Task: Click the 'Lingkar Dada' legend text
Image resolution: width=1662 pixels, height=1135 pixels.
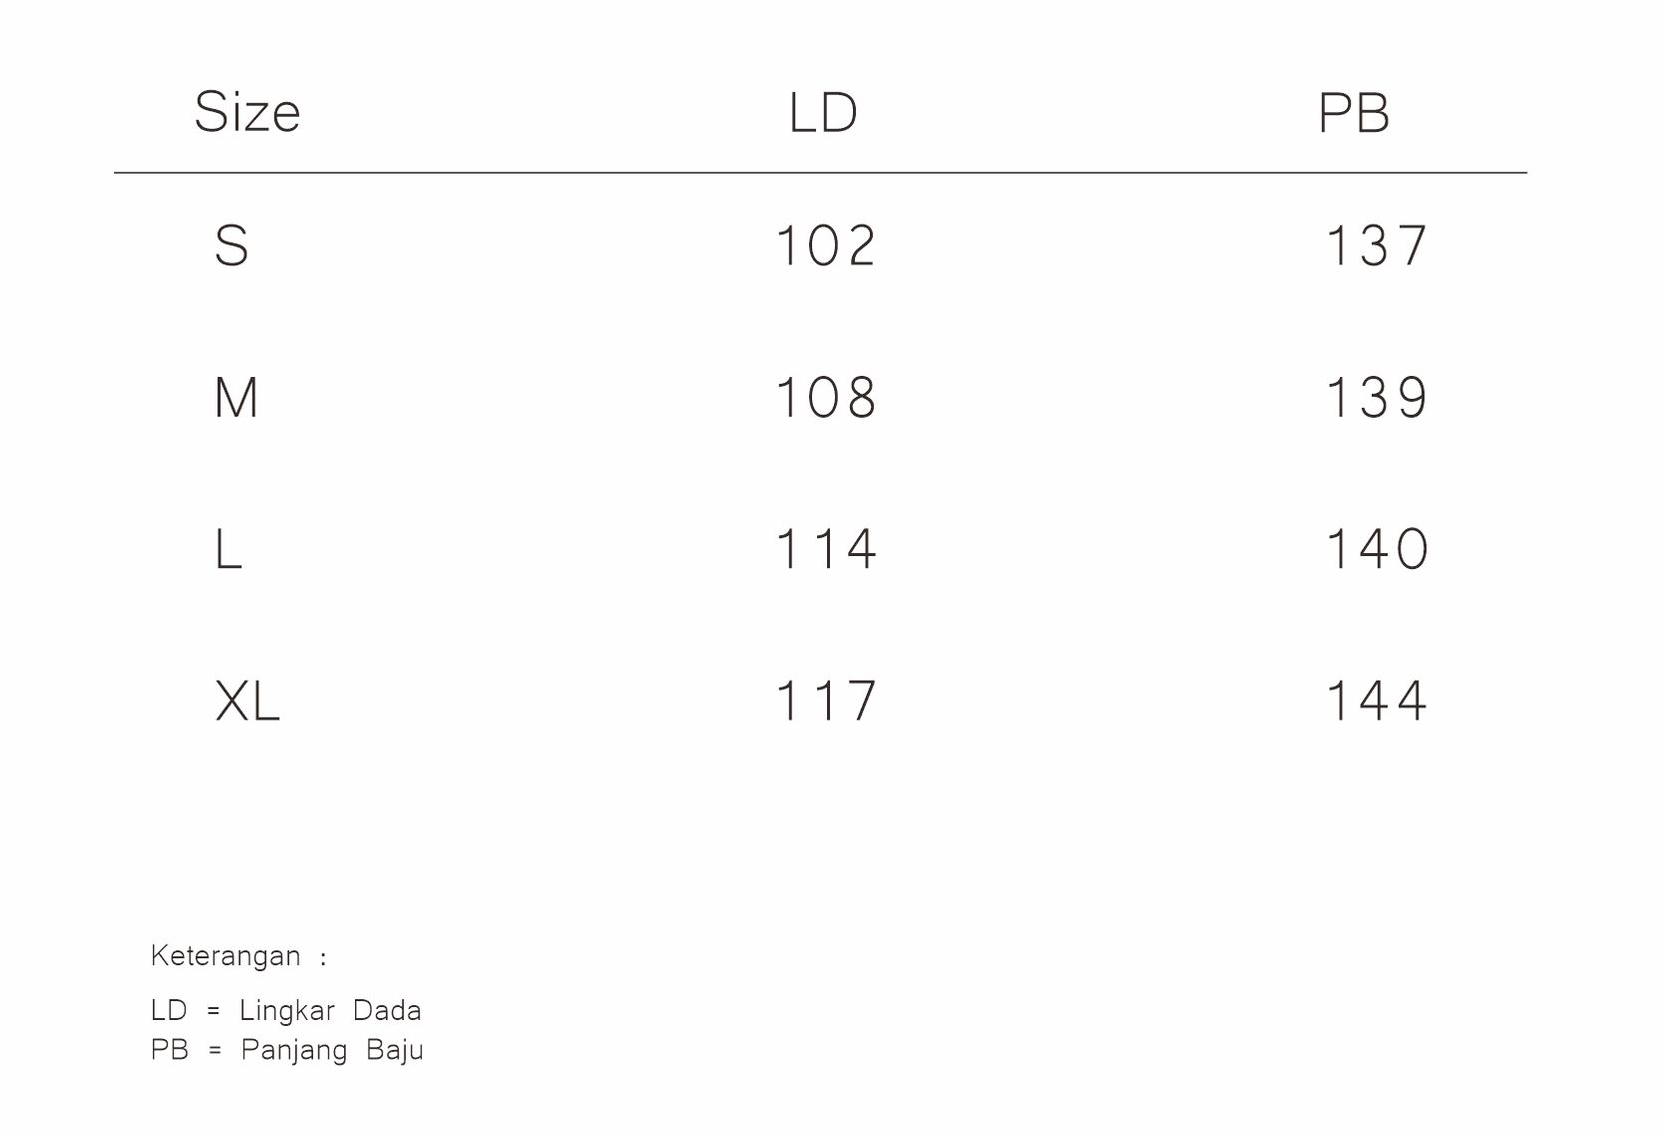Action: tap(330, 1011)
